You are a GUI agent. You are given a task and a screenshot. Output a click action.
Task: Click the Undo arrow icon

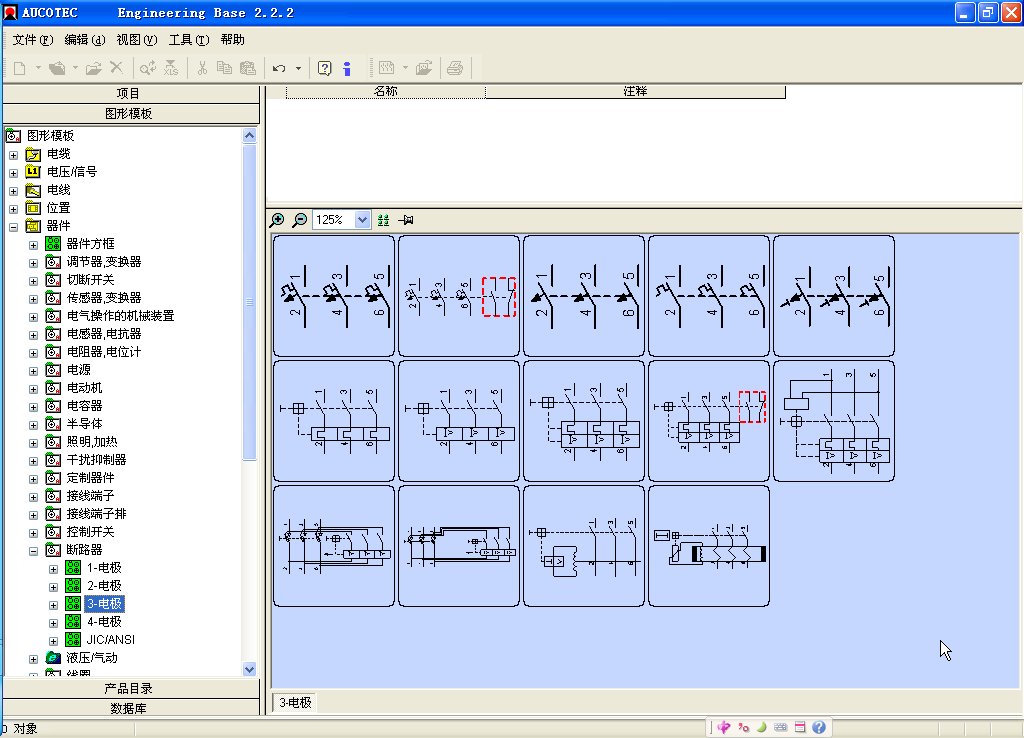[280, 68]
